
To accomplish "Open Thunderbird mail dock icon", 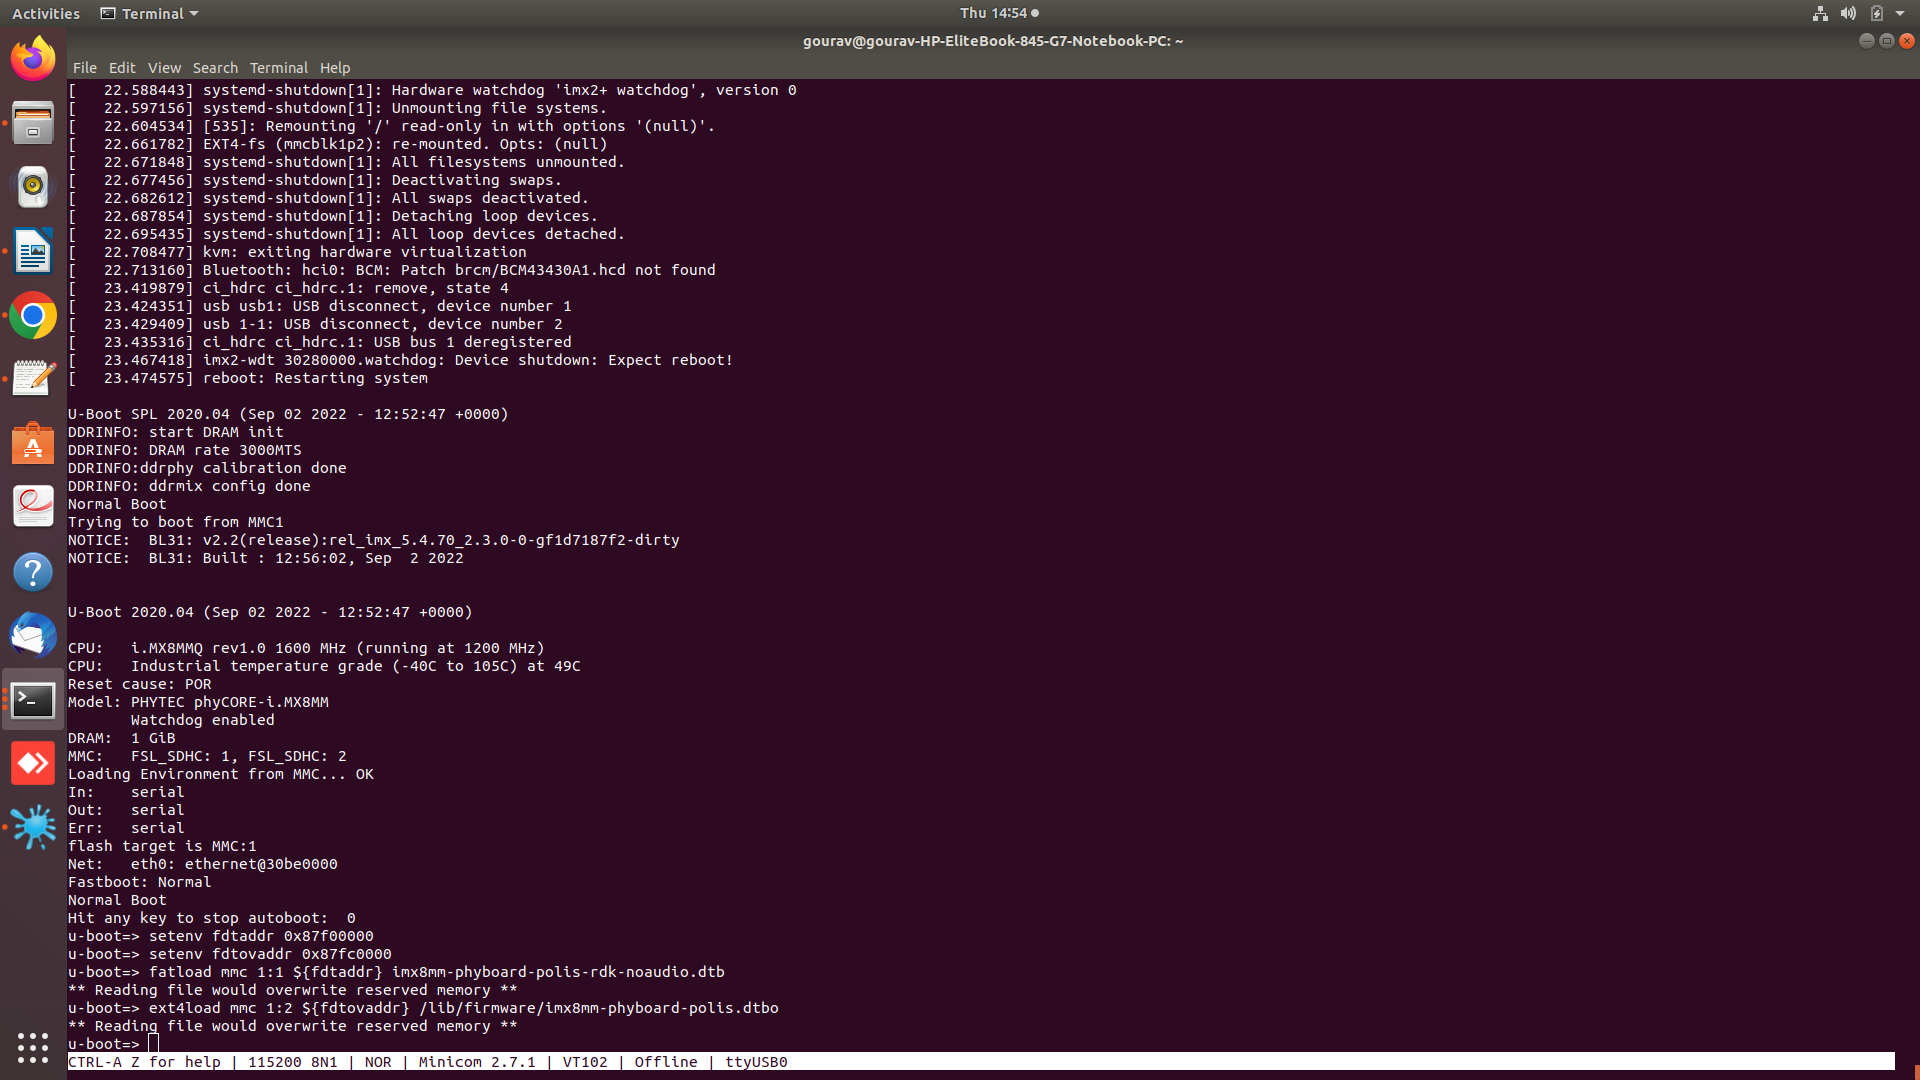I will (x=33, y=636).
